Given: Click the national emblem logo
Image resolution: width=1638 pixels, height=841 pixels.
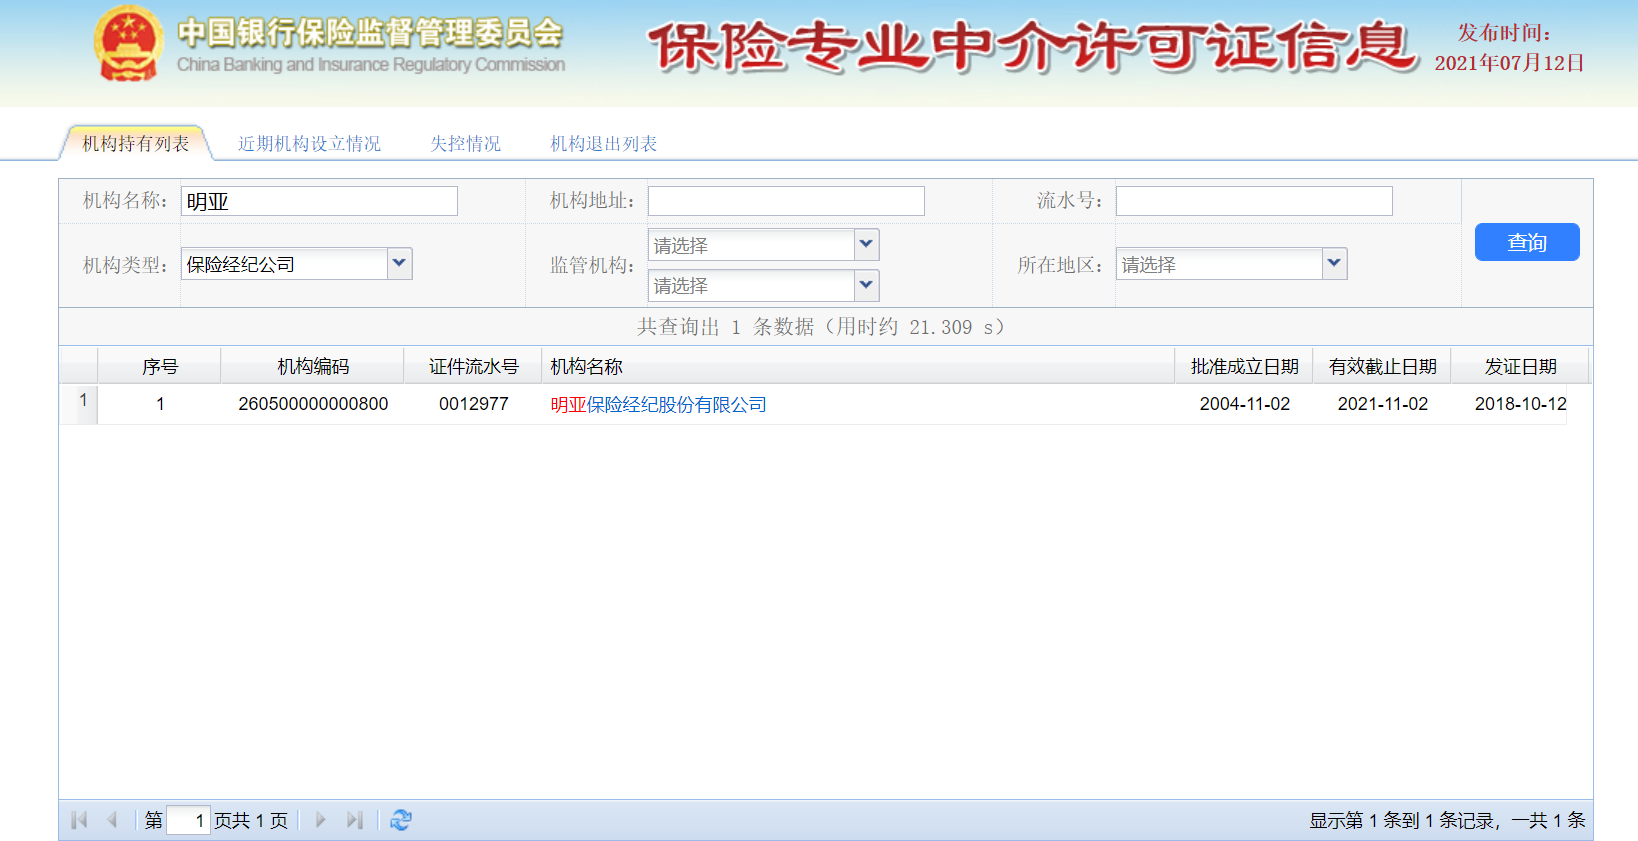Looking at the screenshot, I should (128, 45).
